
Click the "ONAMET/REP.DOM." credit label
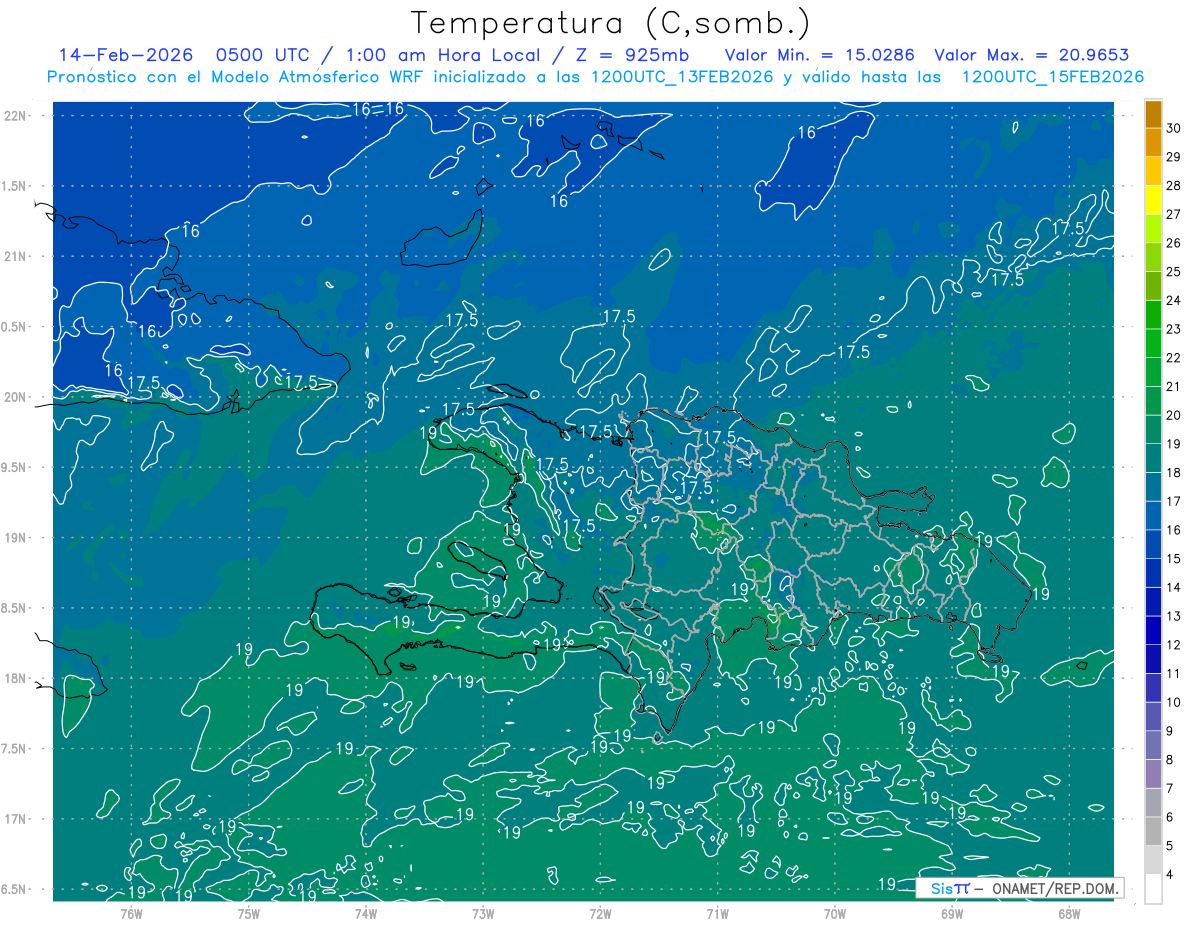(x=1055, y=888)
